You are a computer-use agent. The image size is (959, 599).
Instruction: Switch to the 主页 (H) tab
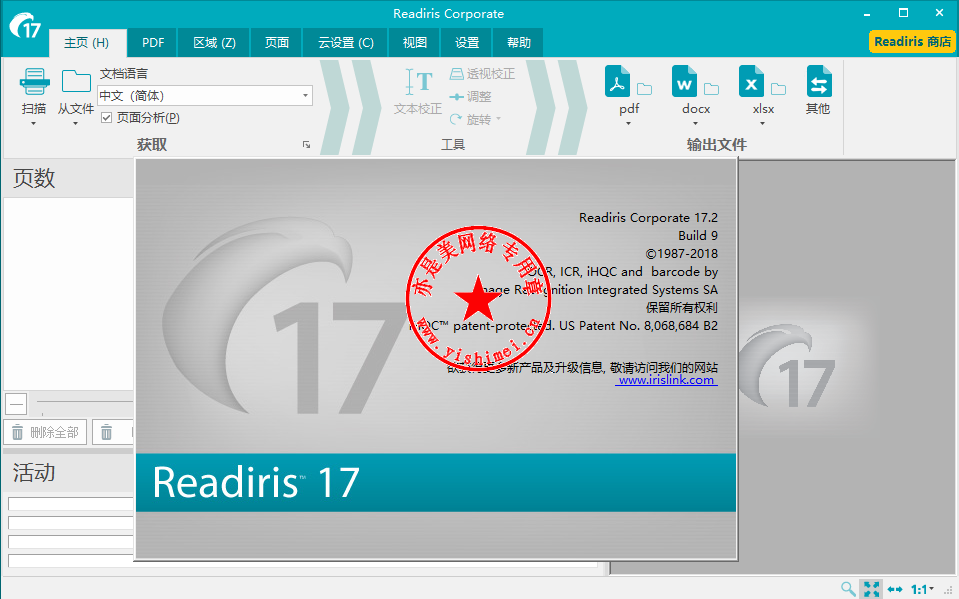(x=87, y=43)
